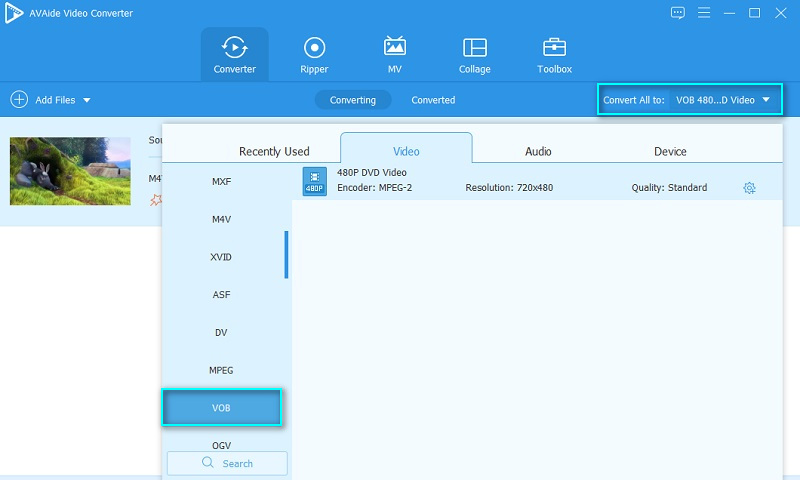Switch to the MV maker
The height and width of the screenshot is (480, 800).
(x=395, y=48)
